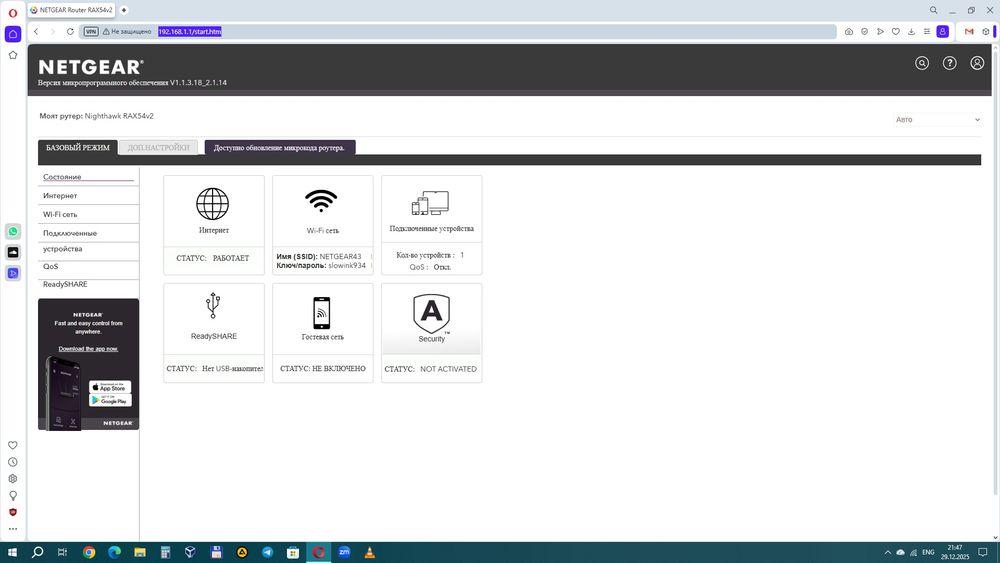This screenshot has width=1000, height=563.
Task: Open Opera easy setup sliders icon
Action: [x=927, y=31]
